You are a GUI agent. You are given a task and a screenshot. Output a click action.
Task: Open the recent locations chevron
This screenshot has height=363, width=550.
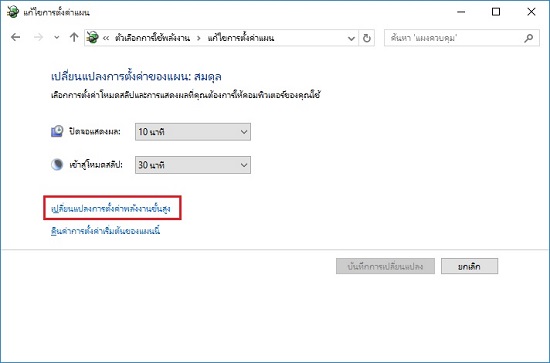56,38
